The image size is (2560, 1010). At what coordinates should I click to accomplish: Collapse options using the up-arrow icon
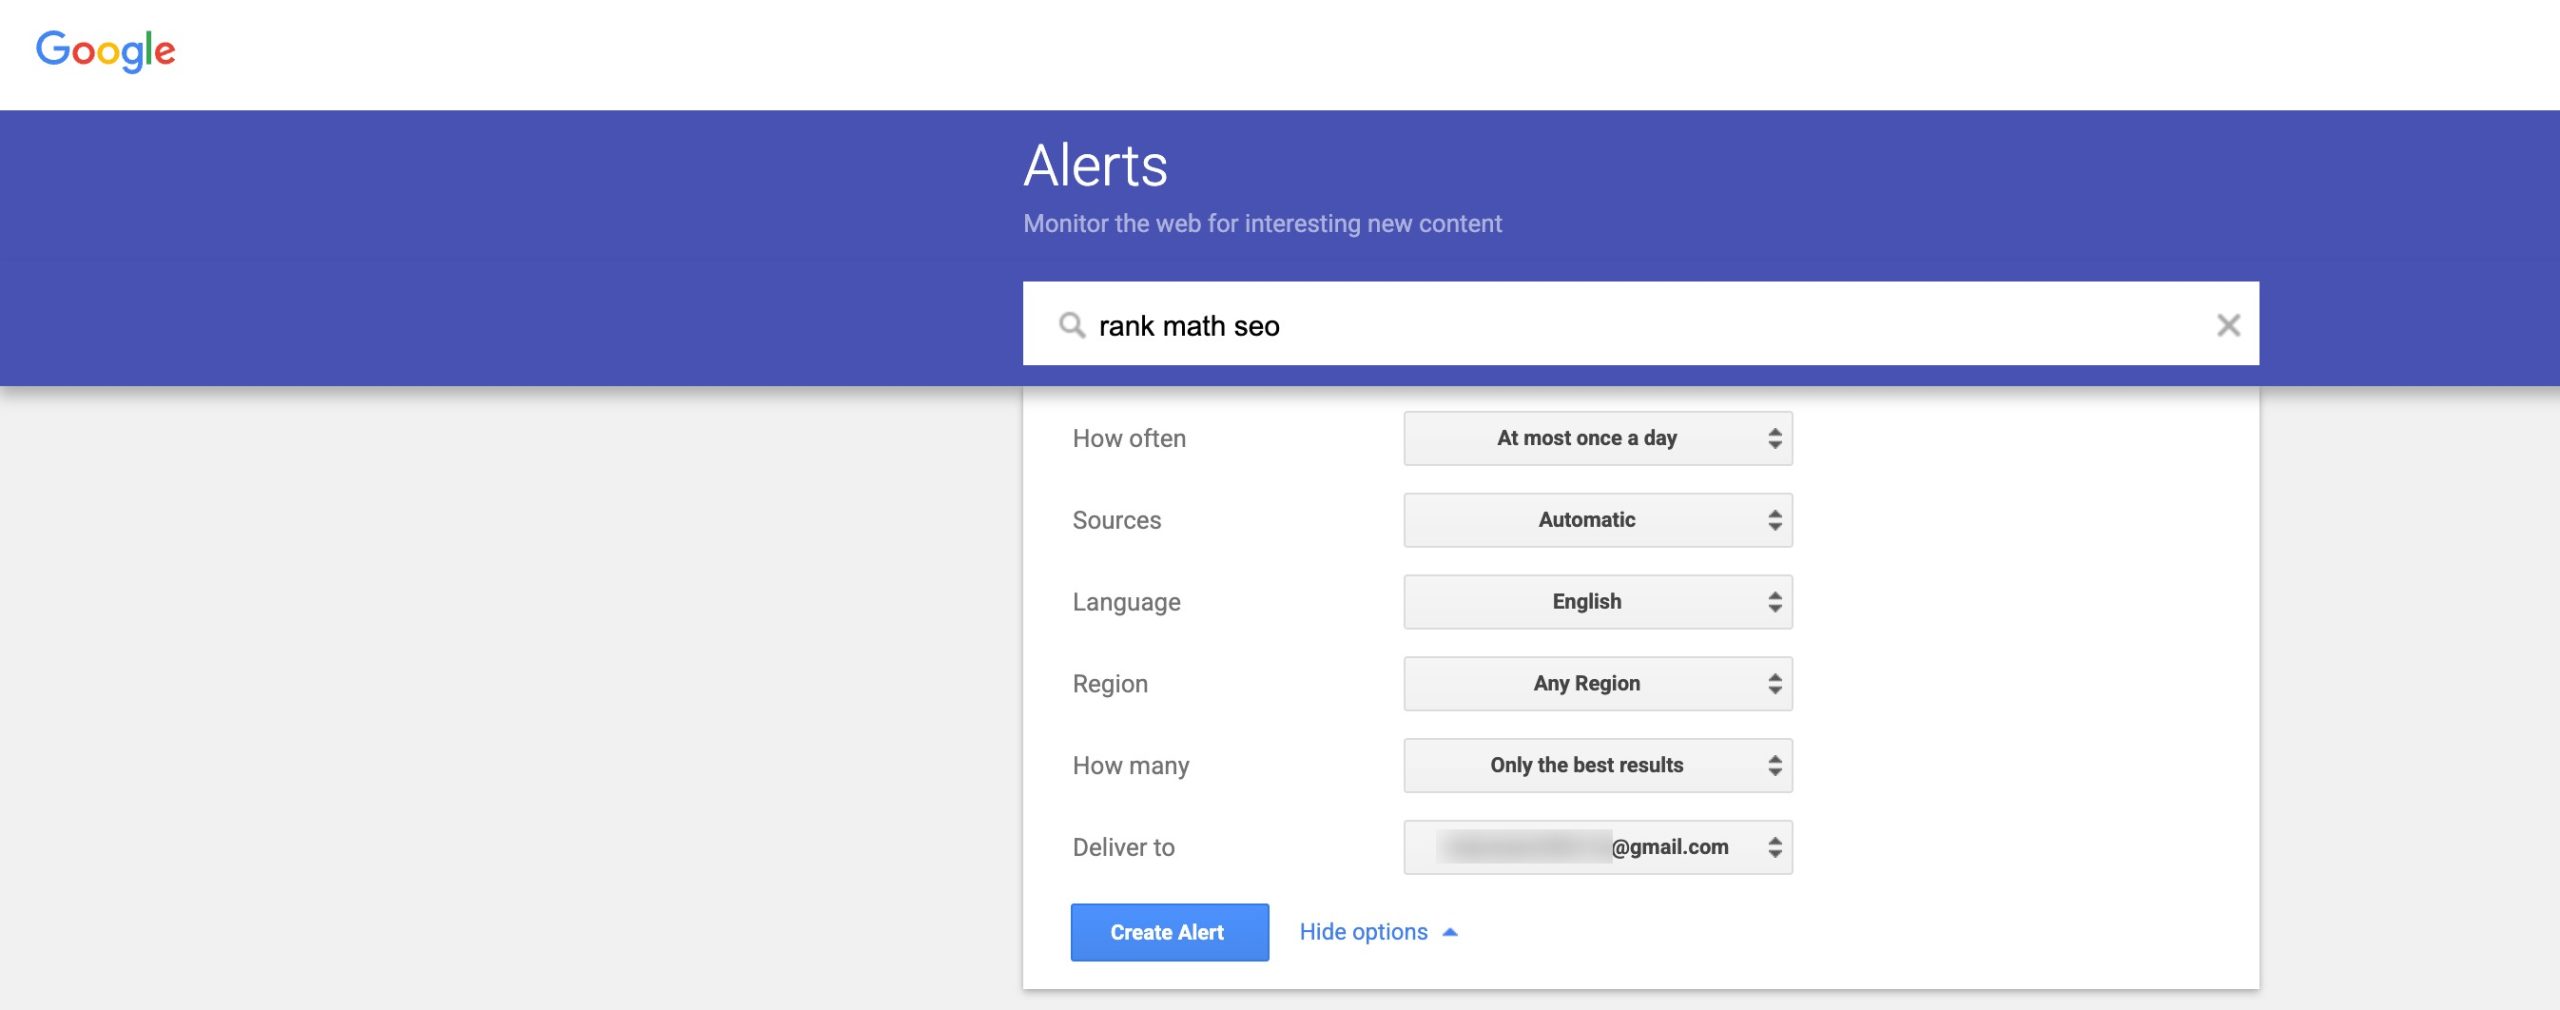pyautogui.click(x=1450, y=932)
